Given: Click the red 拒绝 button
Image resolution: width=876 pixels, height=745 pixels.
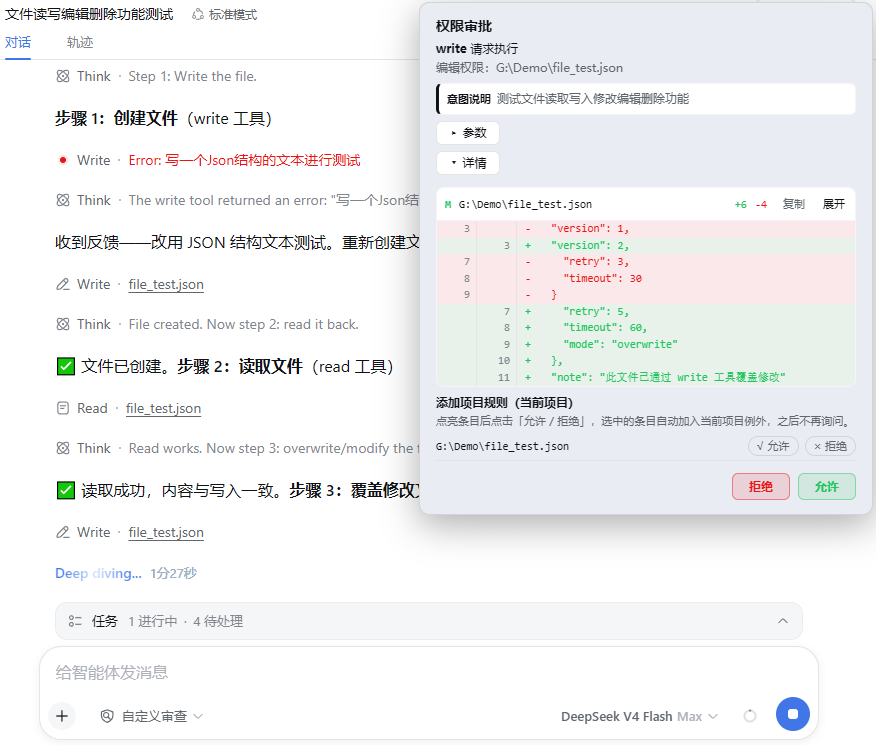Looking at the screenshot, I should pos(760,486).
